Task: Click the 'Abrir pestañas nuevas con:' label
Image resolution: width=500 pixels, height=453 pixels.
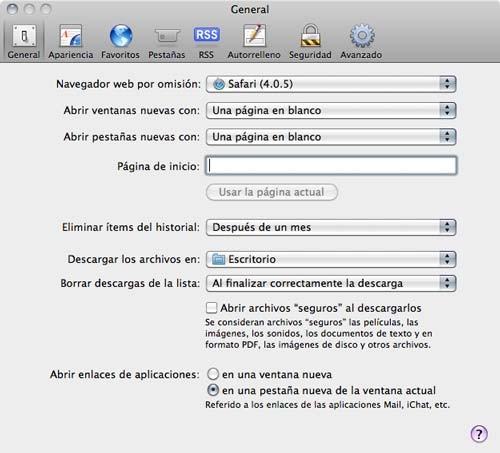Action: click(132, 137)
